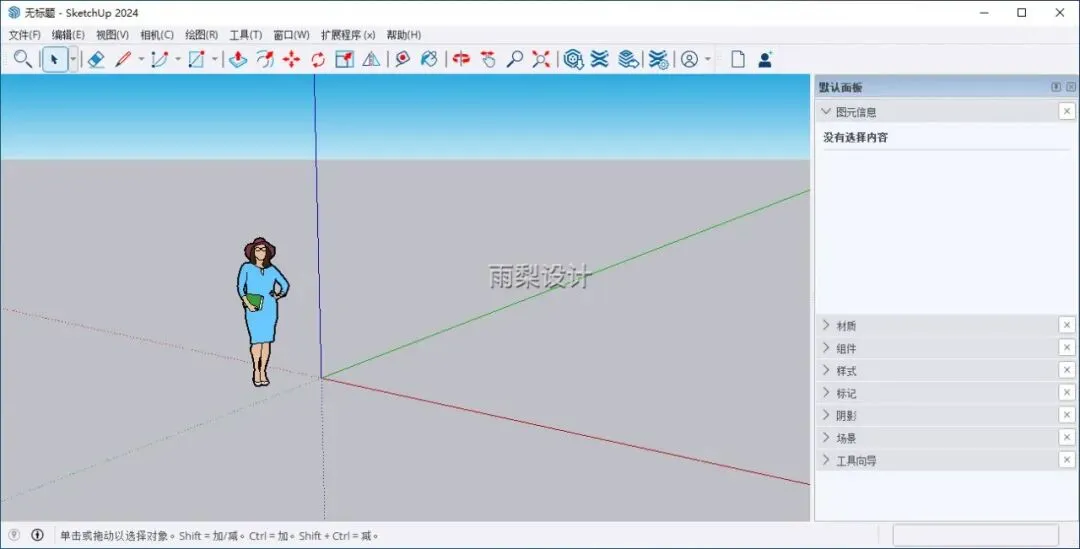Close the 阴影 section with its X
This screenshot has width=1080, height=549.
pyautogui.click(x=1067, y=415)
